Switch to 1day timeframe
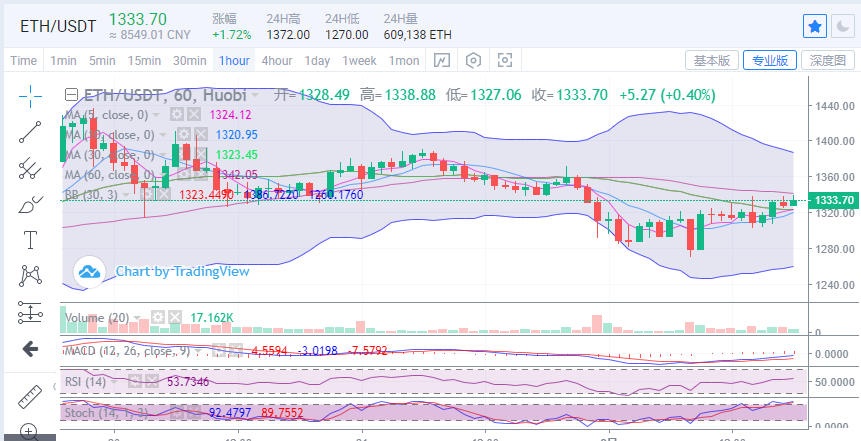 pos(317,60)
